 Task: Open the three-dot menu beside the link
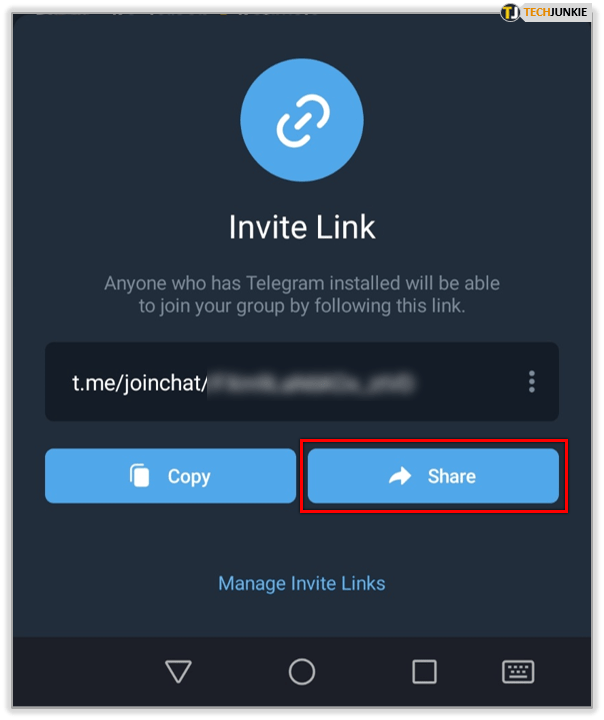531,382
